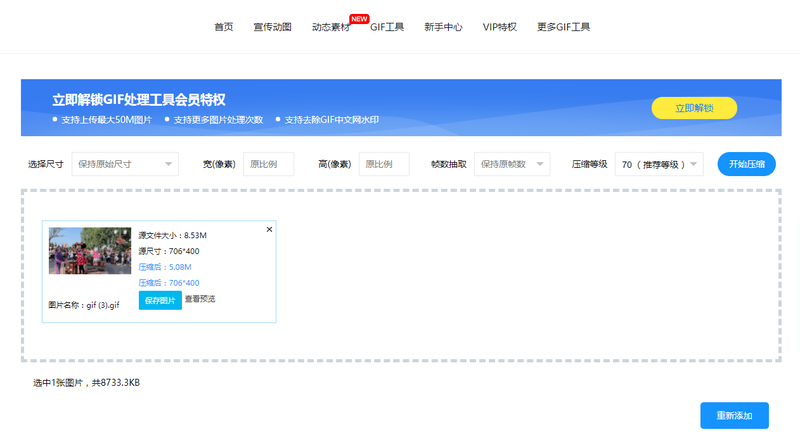Screen dimensions: 800x439
Task: Click the 保存图片 button
Action: pos(160,300)
